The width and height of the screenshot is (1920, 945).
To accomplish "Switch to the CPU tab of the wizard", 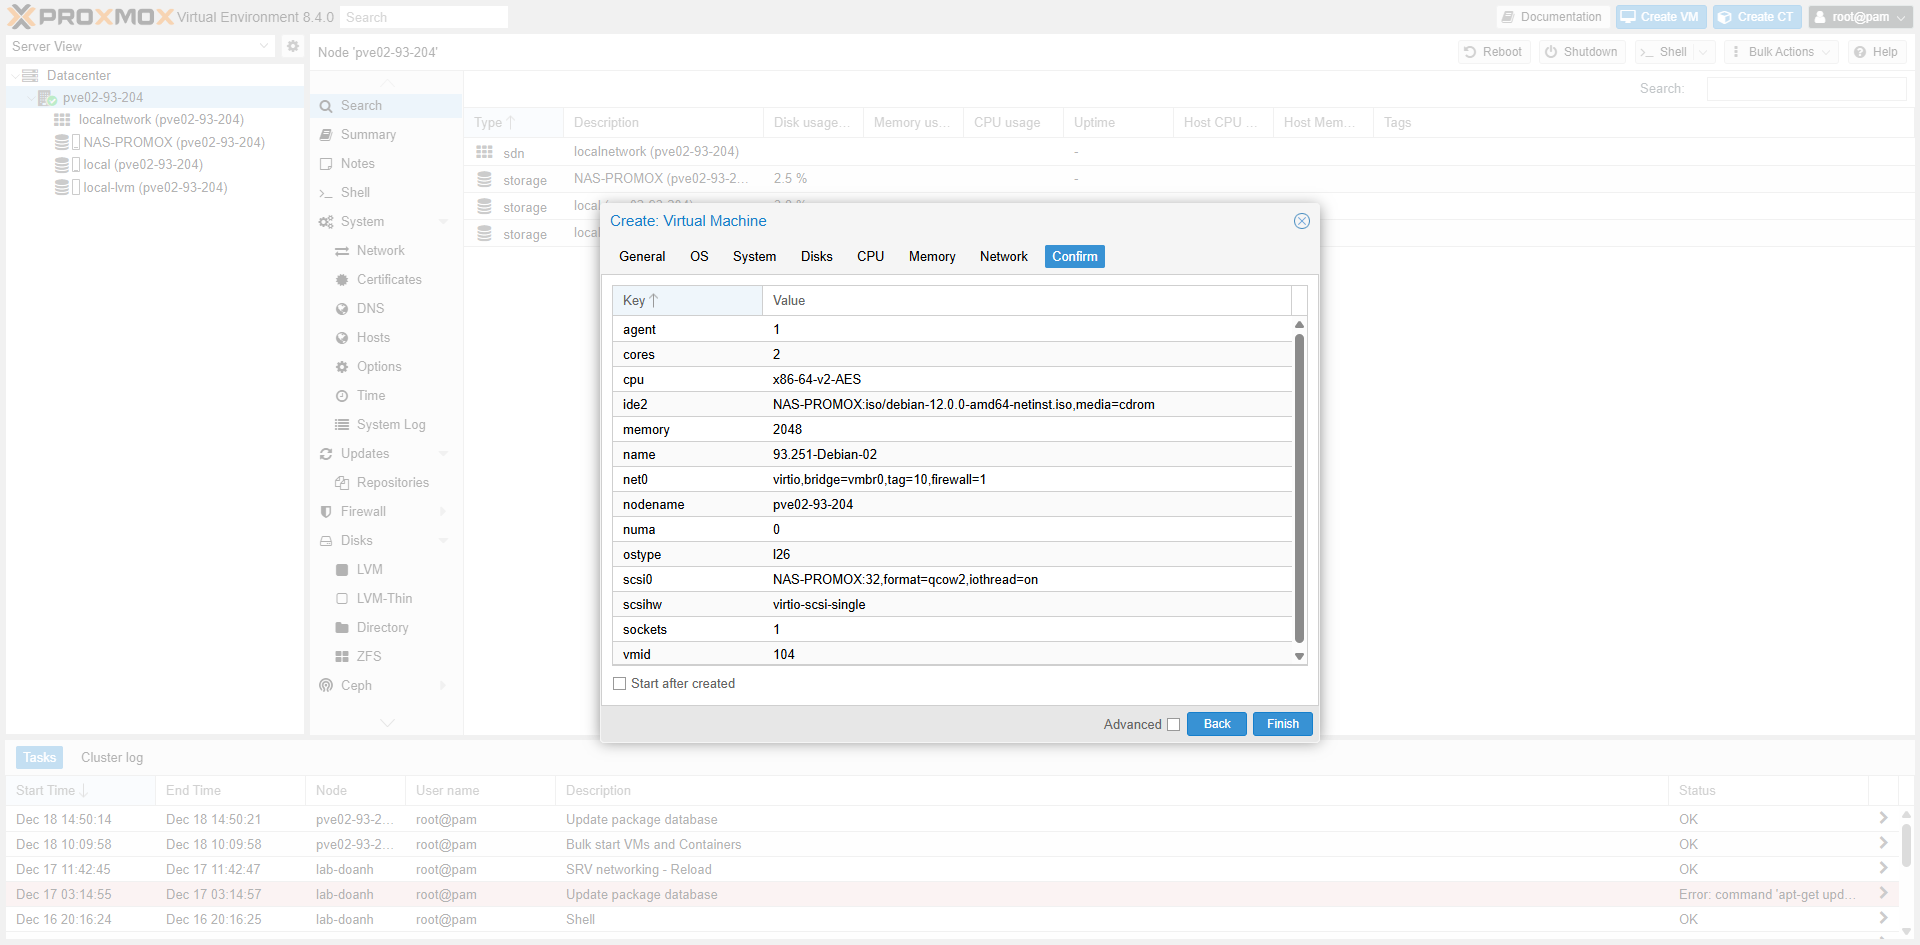I will (869, 256).
